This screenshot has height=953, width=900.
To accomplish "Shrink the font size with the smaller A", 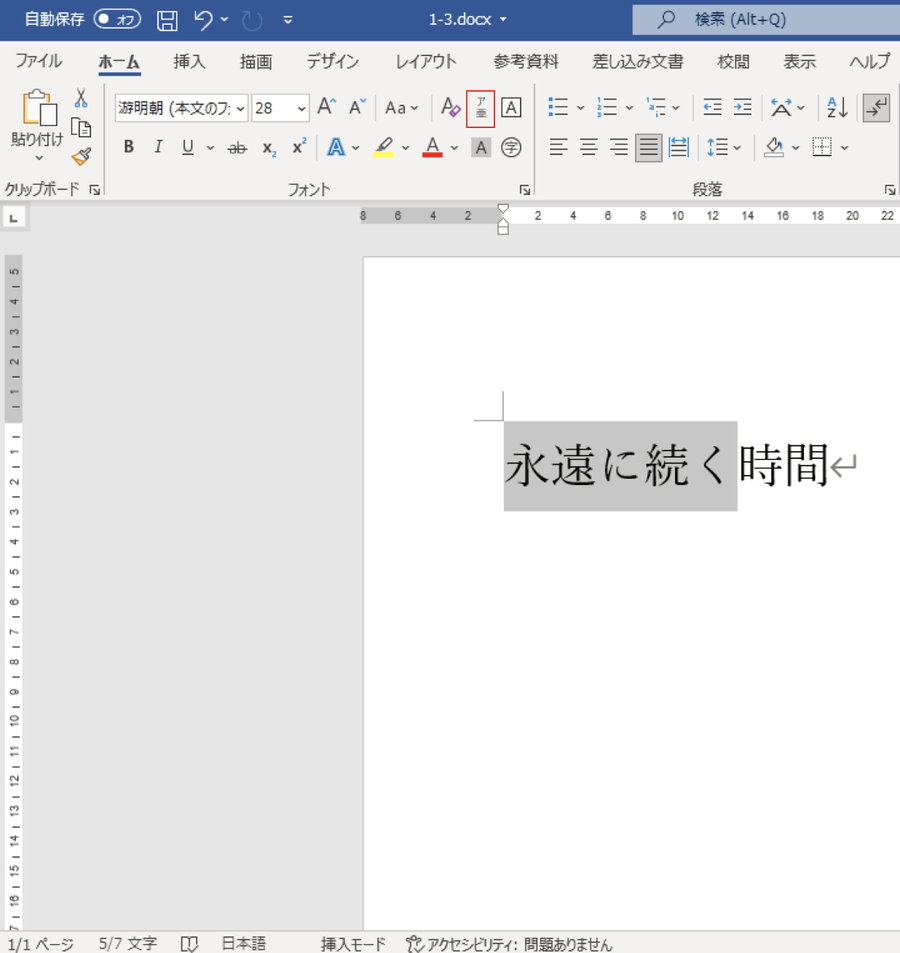I will (x=357, y=108).
